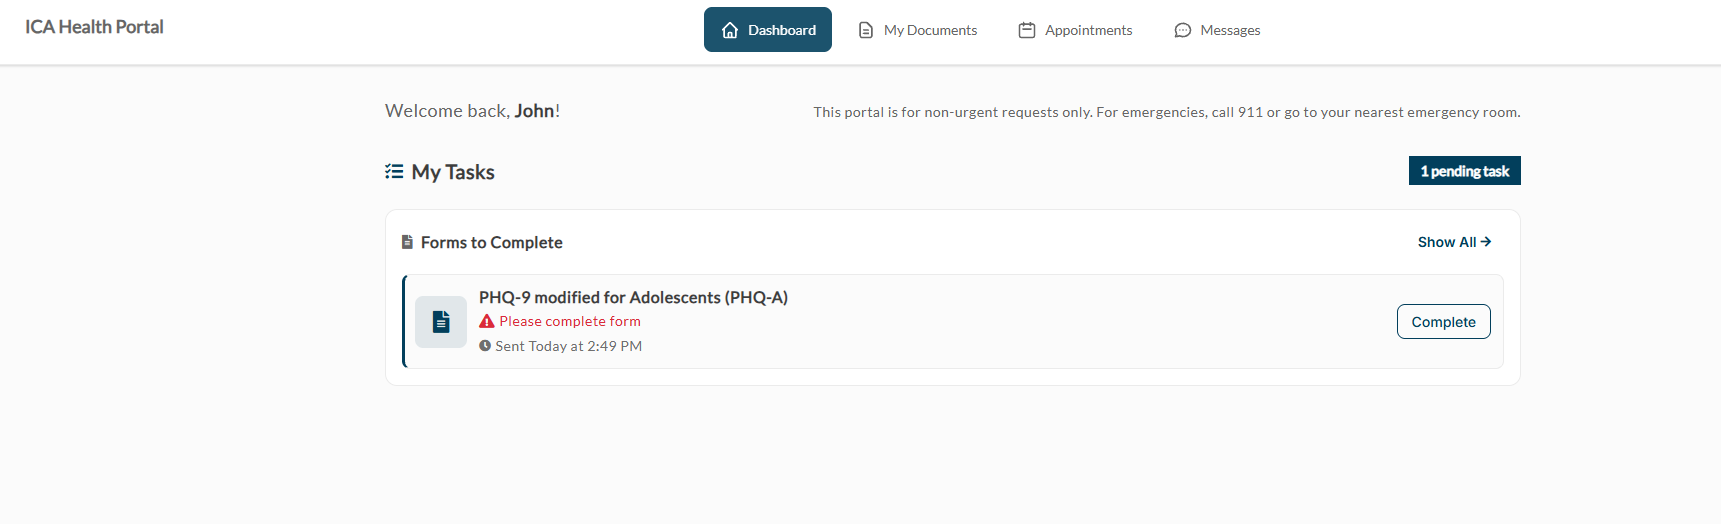
Task: Click the calendar icon beside Appointments
Action: pos(1027,30)
